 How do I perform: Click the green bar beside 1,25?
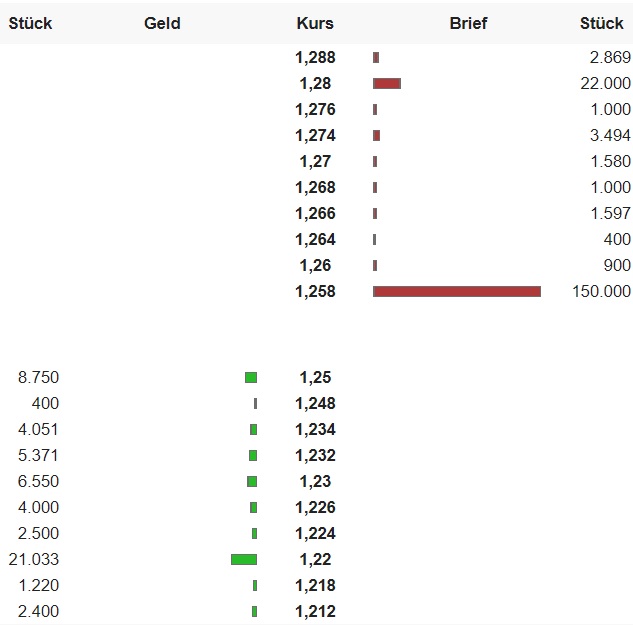(x=251, y=377)
